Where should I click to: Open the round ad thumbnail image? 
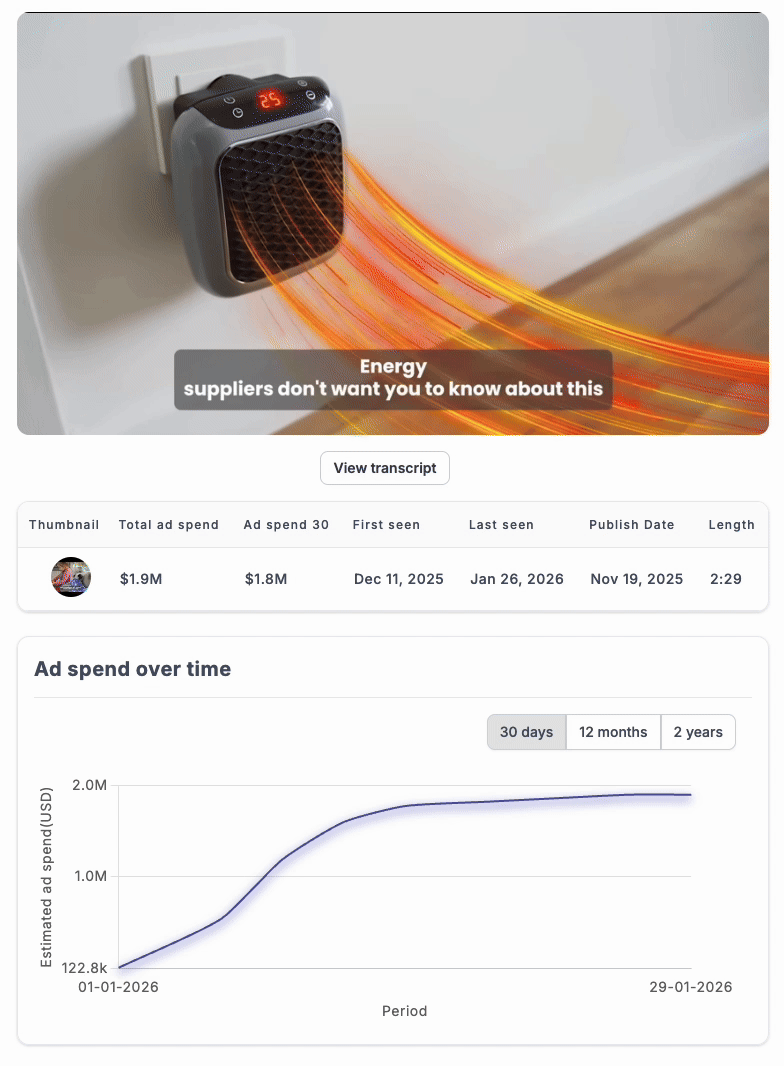point(71,577)
